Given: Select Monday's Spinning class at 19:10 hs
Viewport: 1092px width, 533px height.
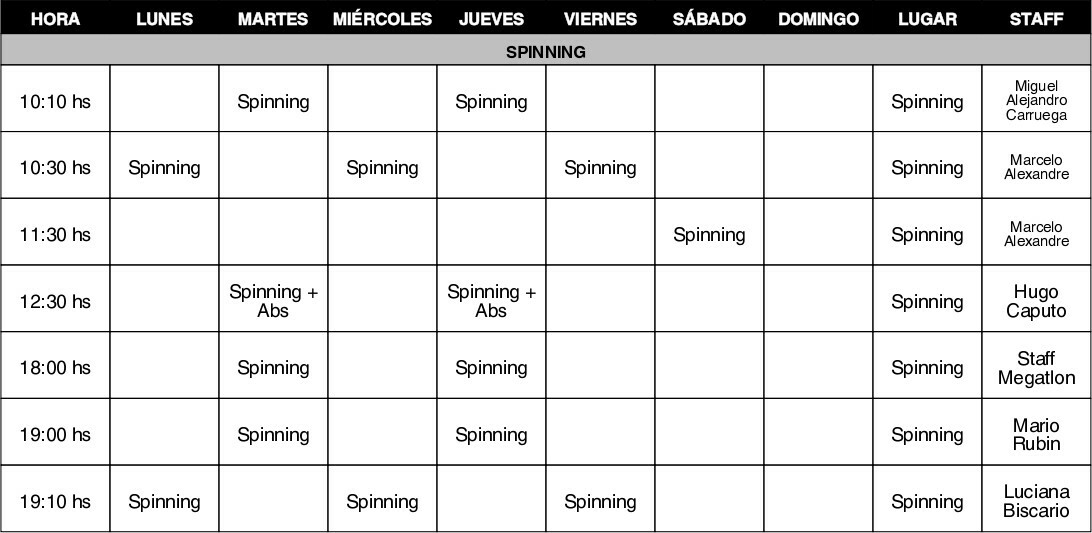Looking at the screenshot, I should [164, 501].
